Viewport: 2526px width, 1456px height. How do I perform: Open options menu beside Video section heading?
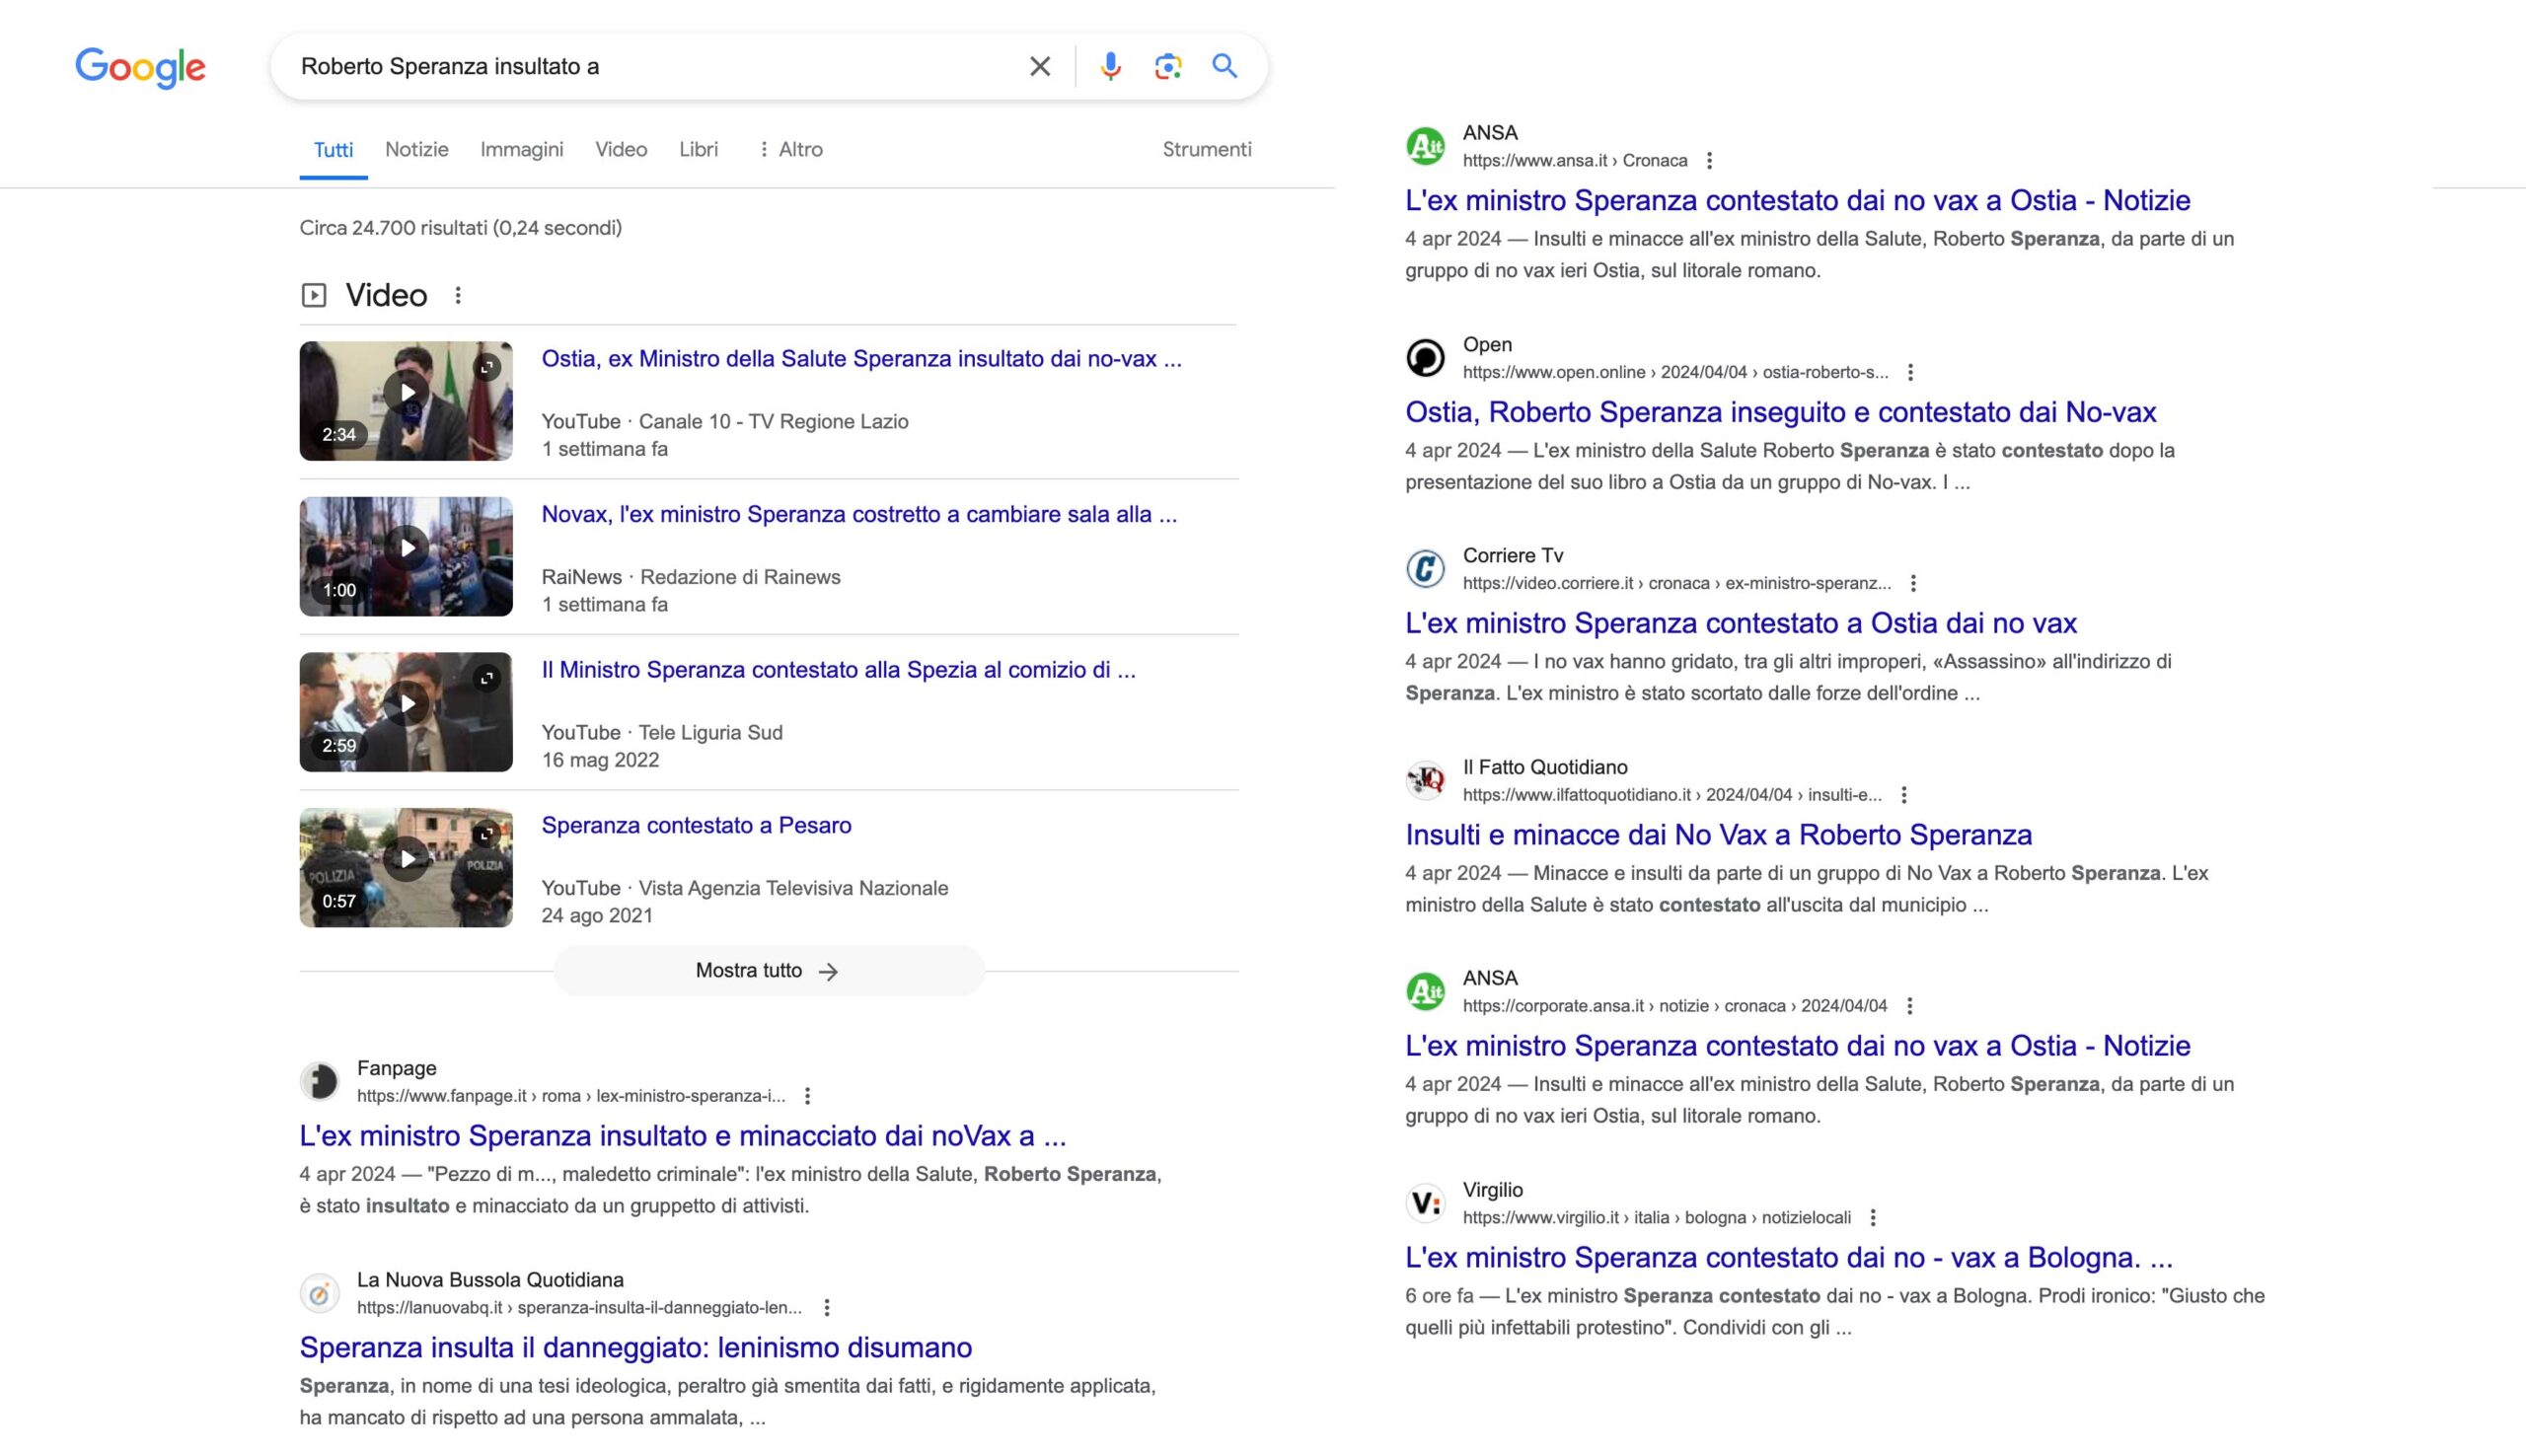tap(458, 295)
